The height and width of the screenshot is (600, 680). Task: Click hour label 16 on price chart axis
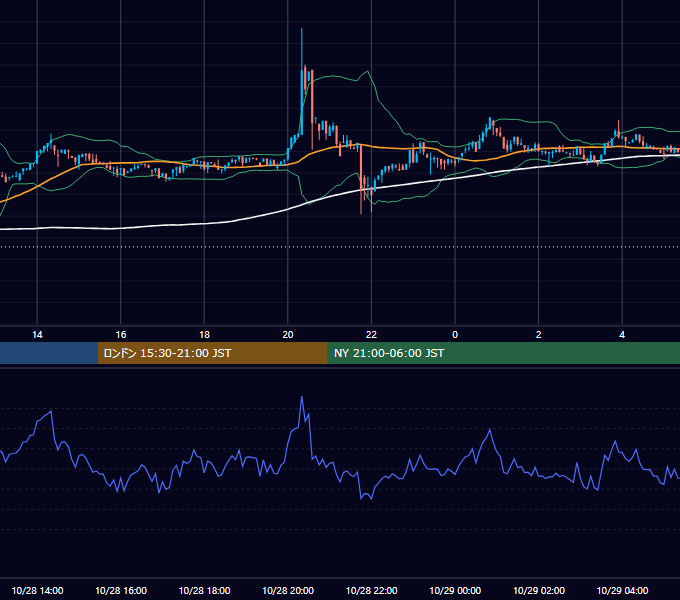tap(121, 335)
